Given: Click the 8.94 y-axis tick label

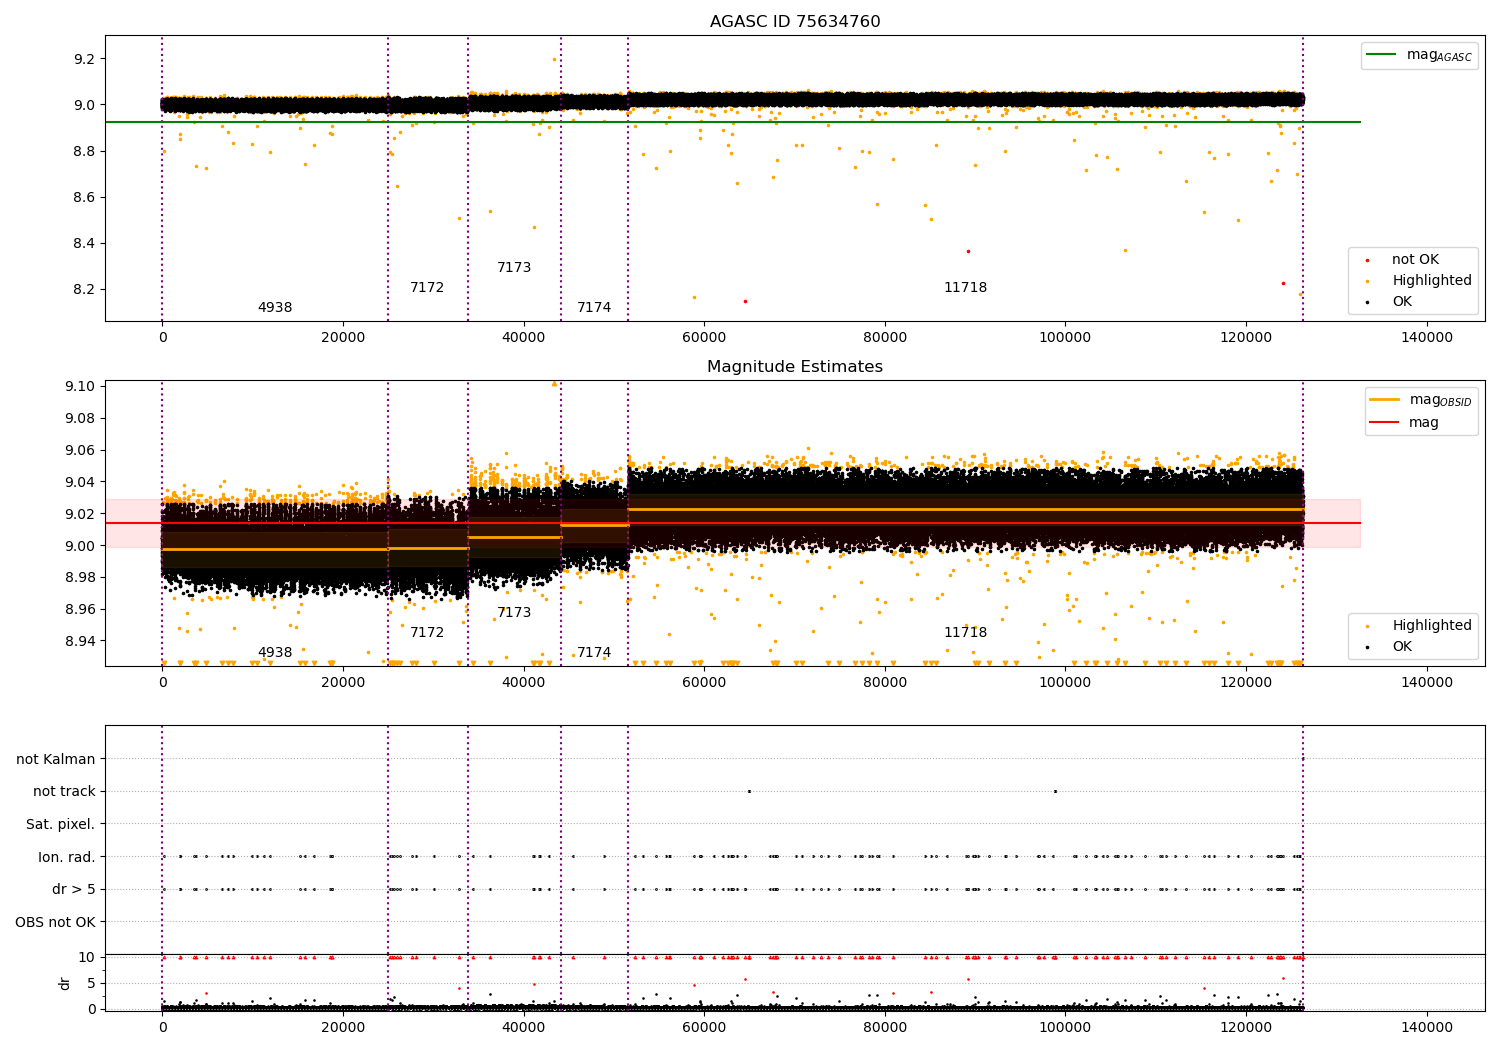Looking at the screenshot, I should point(80,641).
